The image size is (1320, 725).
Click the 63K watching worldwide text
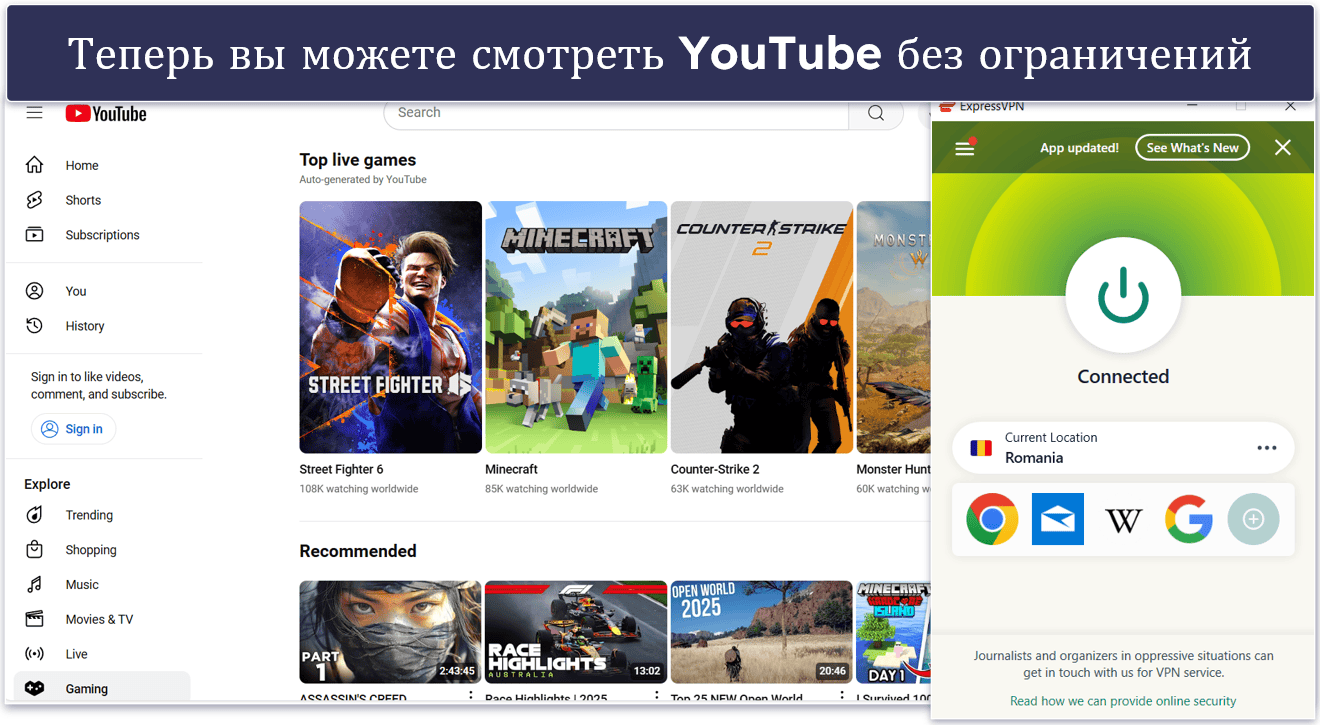click(727, 489)
